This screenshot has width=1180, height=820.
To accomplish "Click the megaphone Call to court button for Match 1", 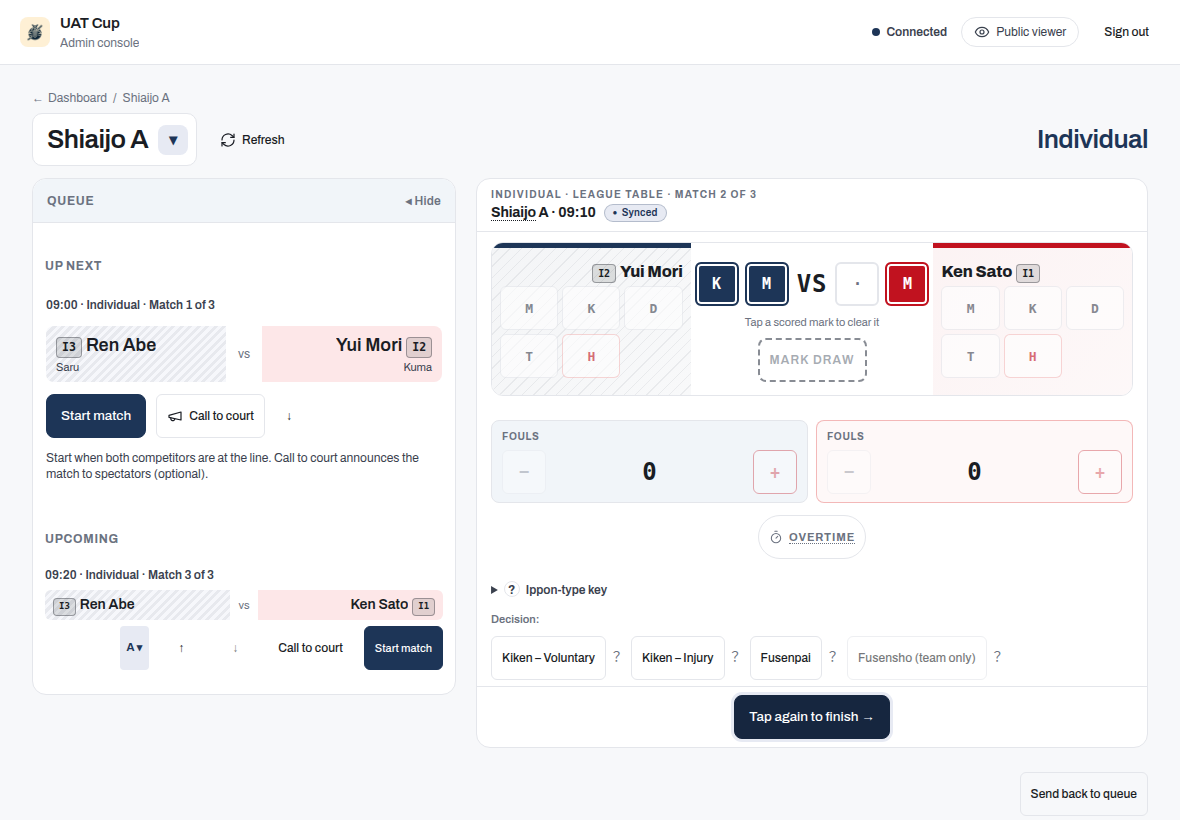I will (211, 416).
